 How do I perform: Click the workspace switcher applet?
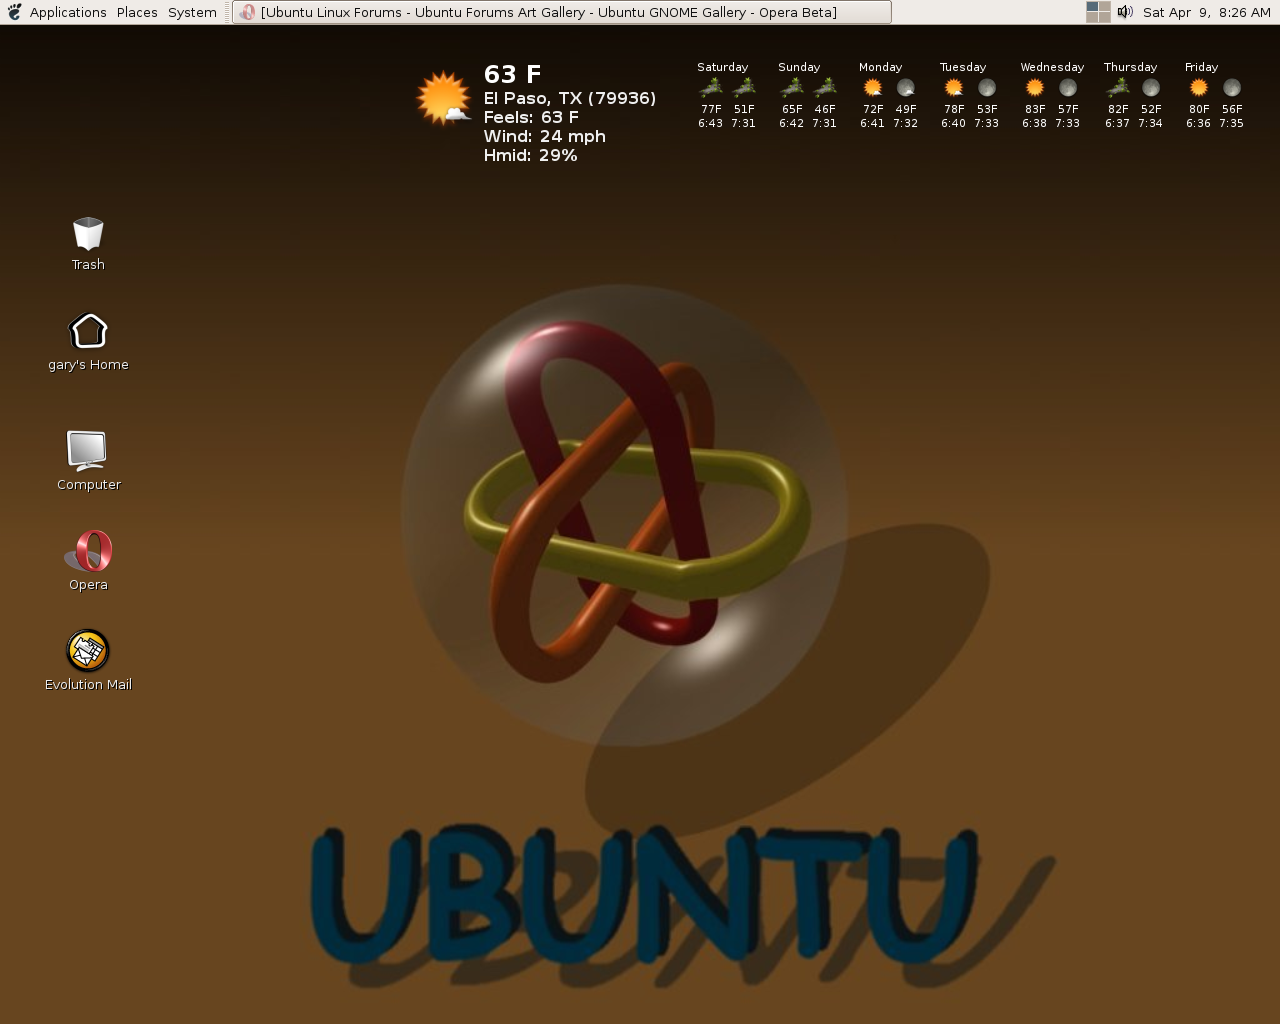1098,12
